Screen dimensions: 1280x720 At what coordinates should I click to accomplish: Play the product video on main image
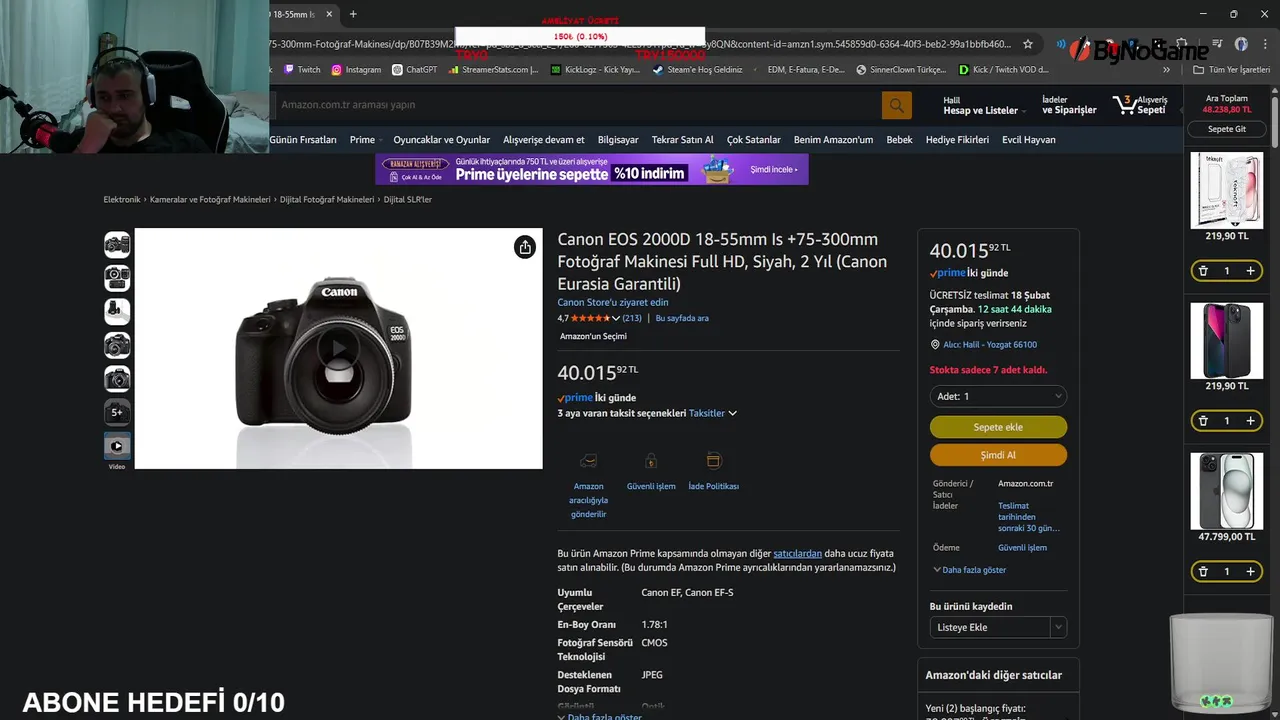coord(339,348)
